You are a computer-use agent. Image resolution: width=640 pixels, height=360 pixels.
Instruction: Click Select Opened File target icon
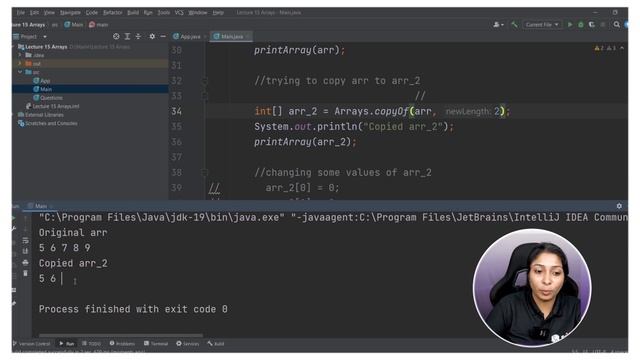116,37
